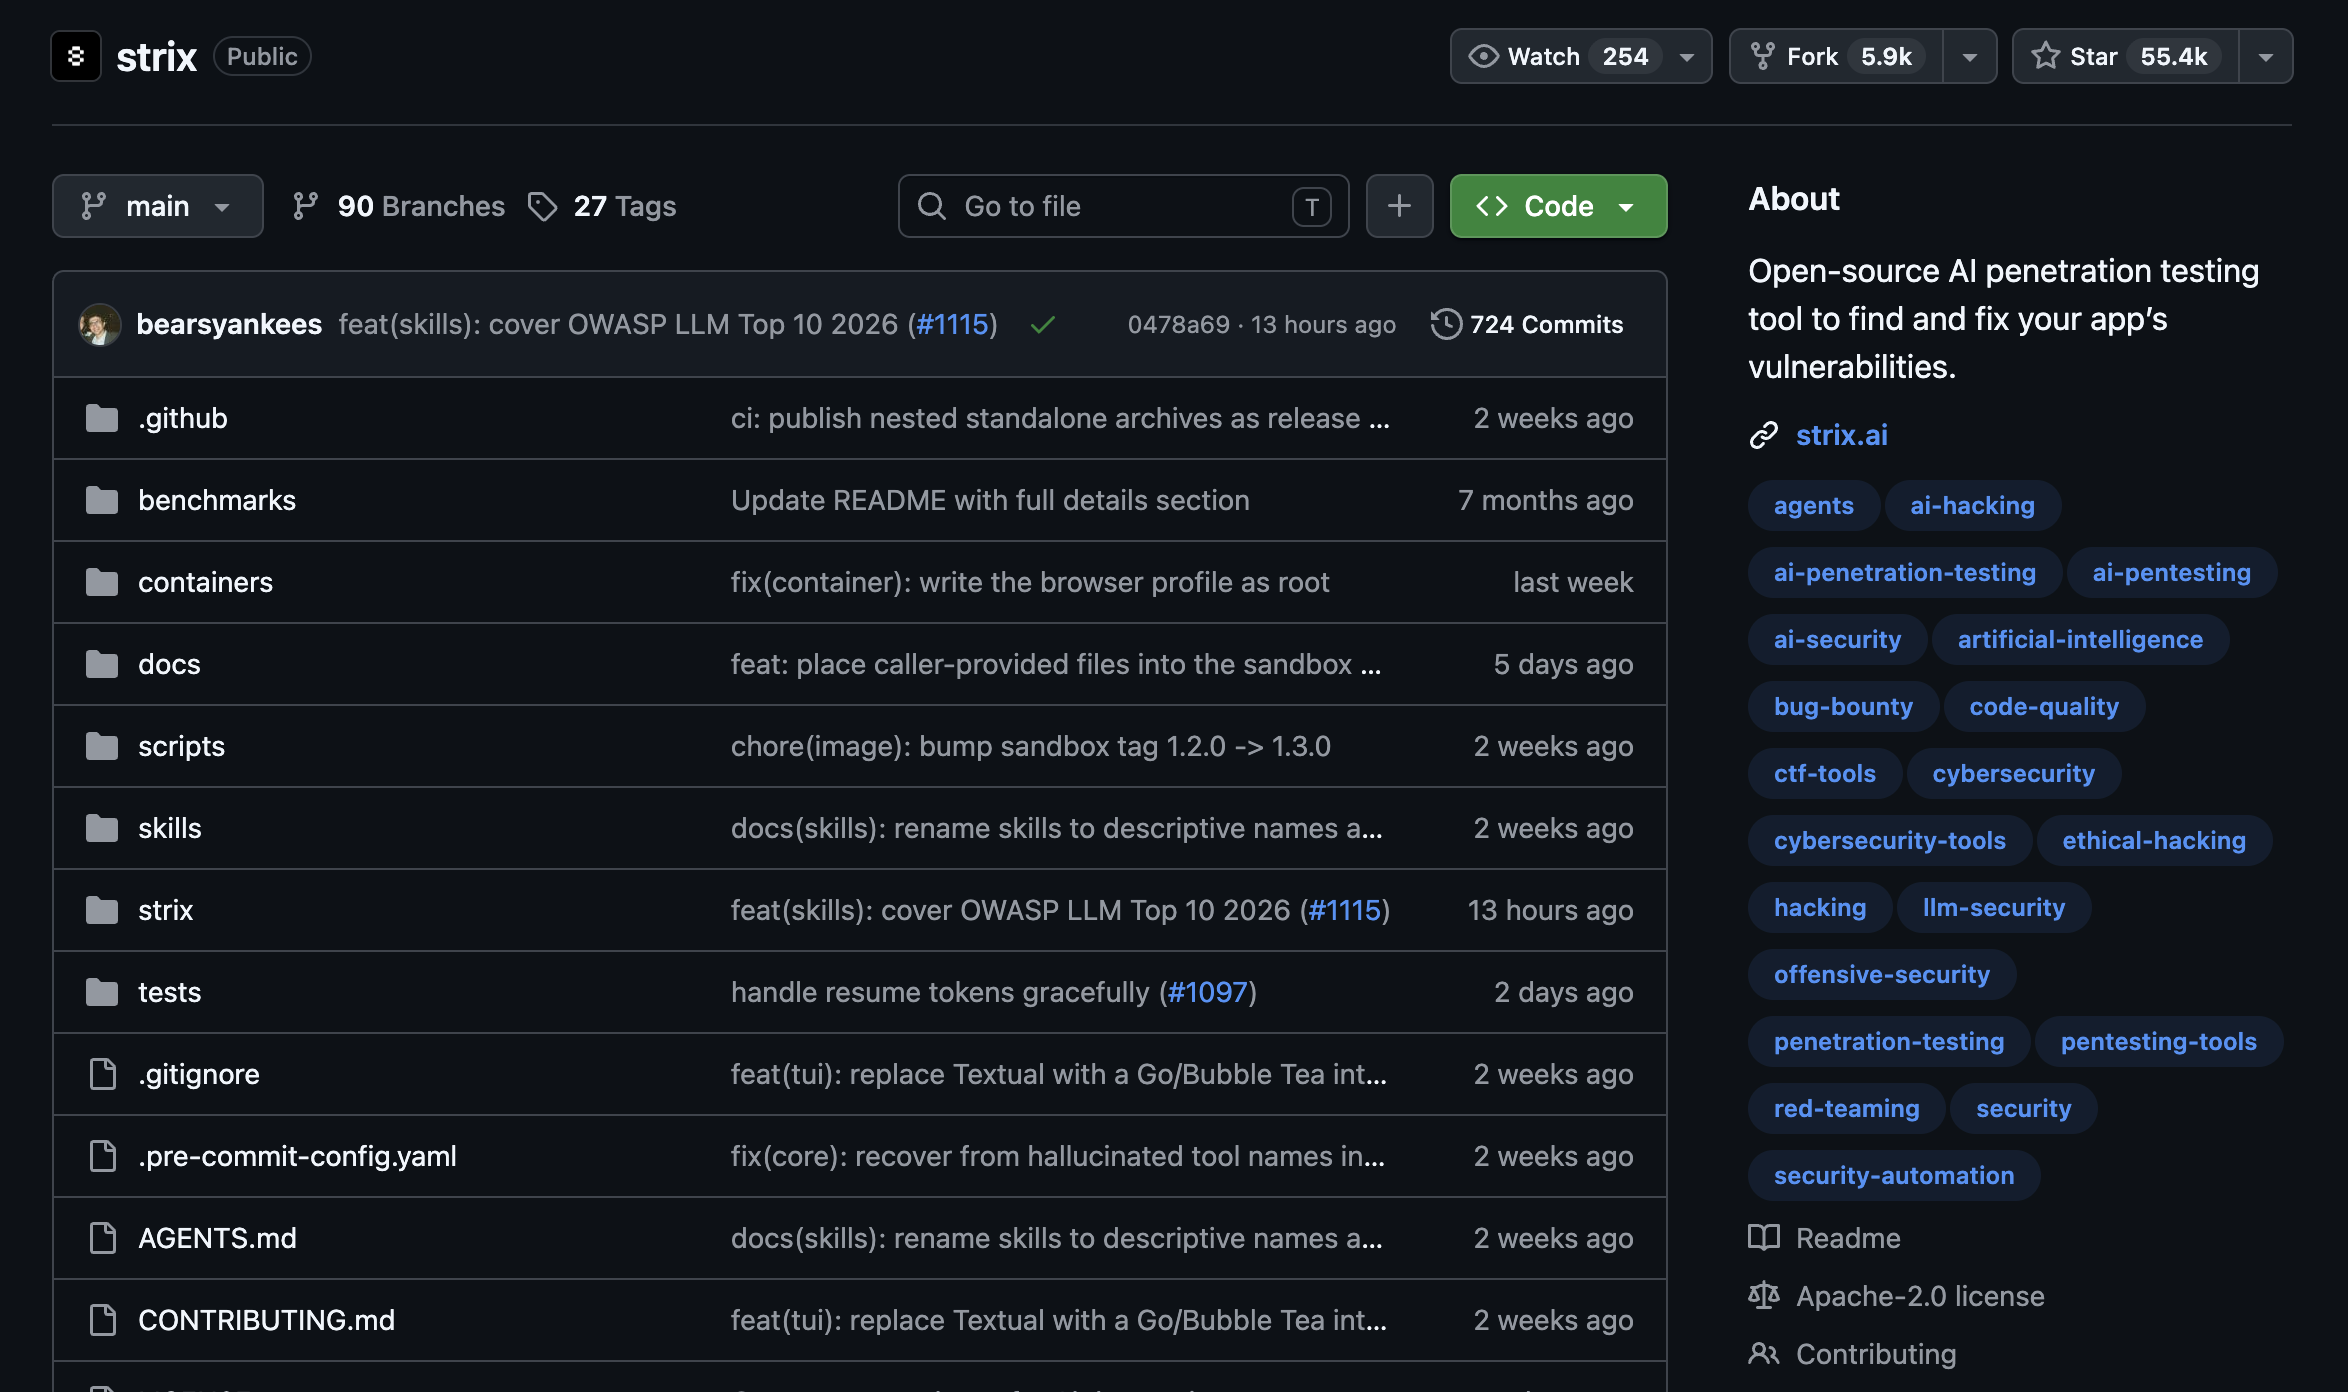Click the .gitignore file icon
This screenshot has width=2348, height=1392.
(x=102, y=1074)
